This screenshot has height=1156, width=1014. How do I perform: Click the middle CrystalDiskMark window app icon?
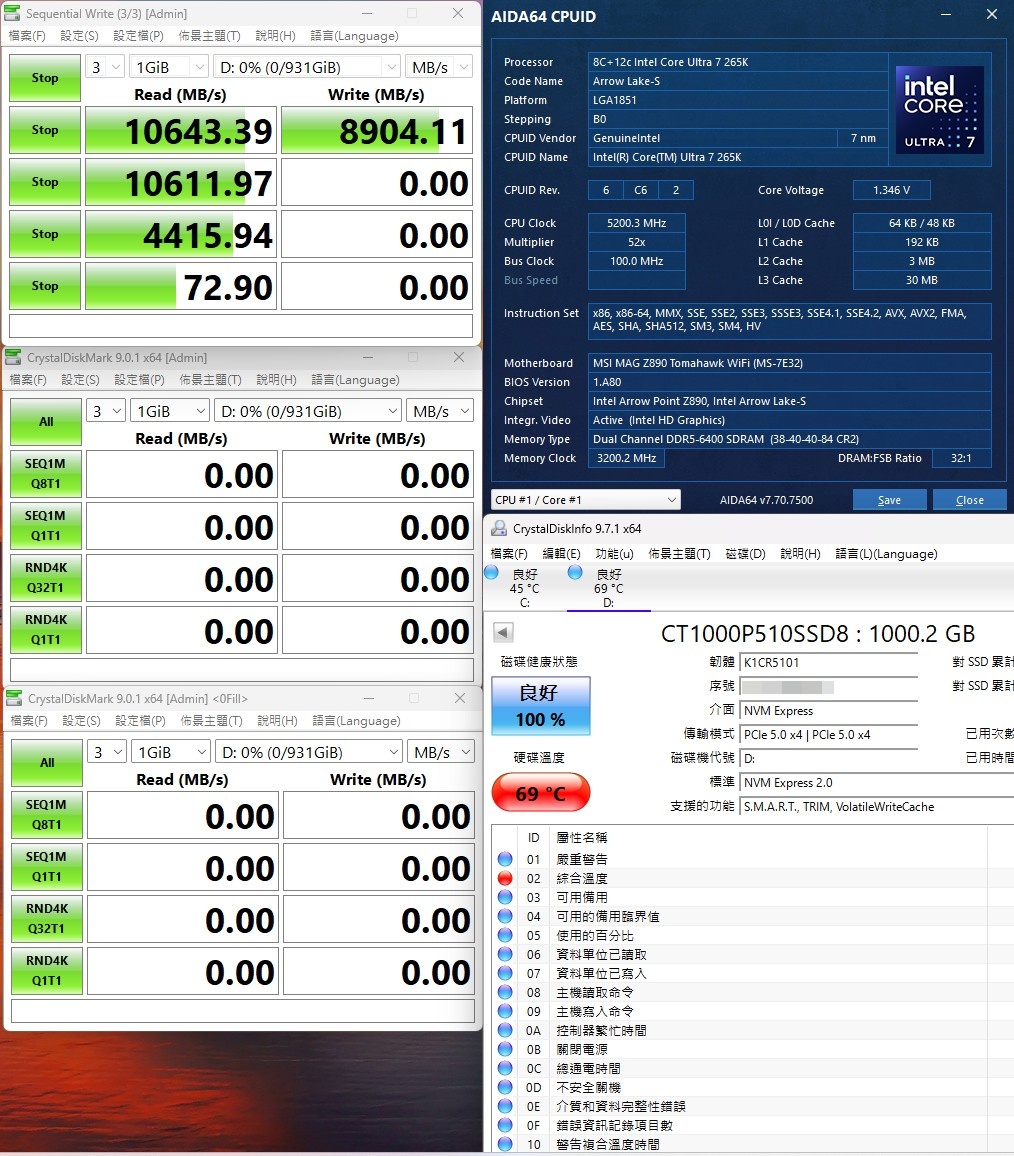click(x=13, y=358)
